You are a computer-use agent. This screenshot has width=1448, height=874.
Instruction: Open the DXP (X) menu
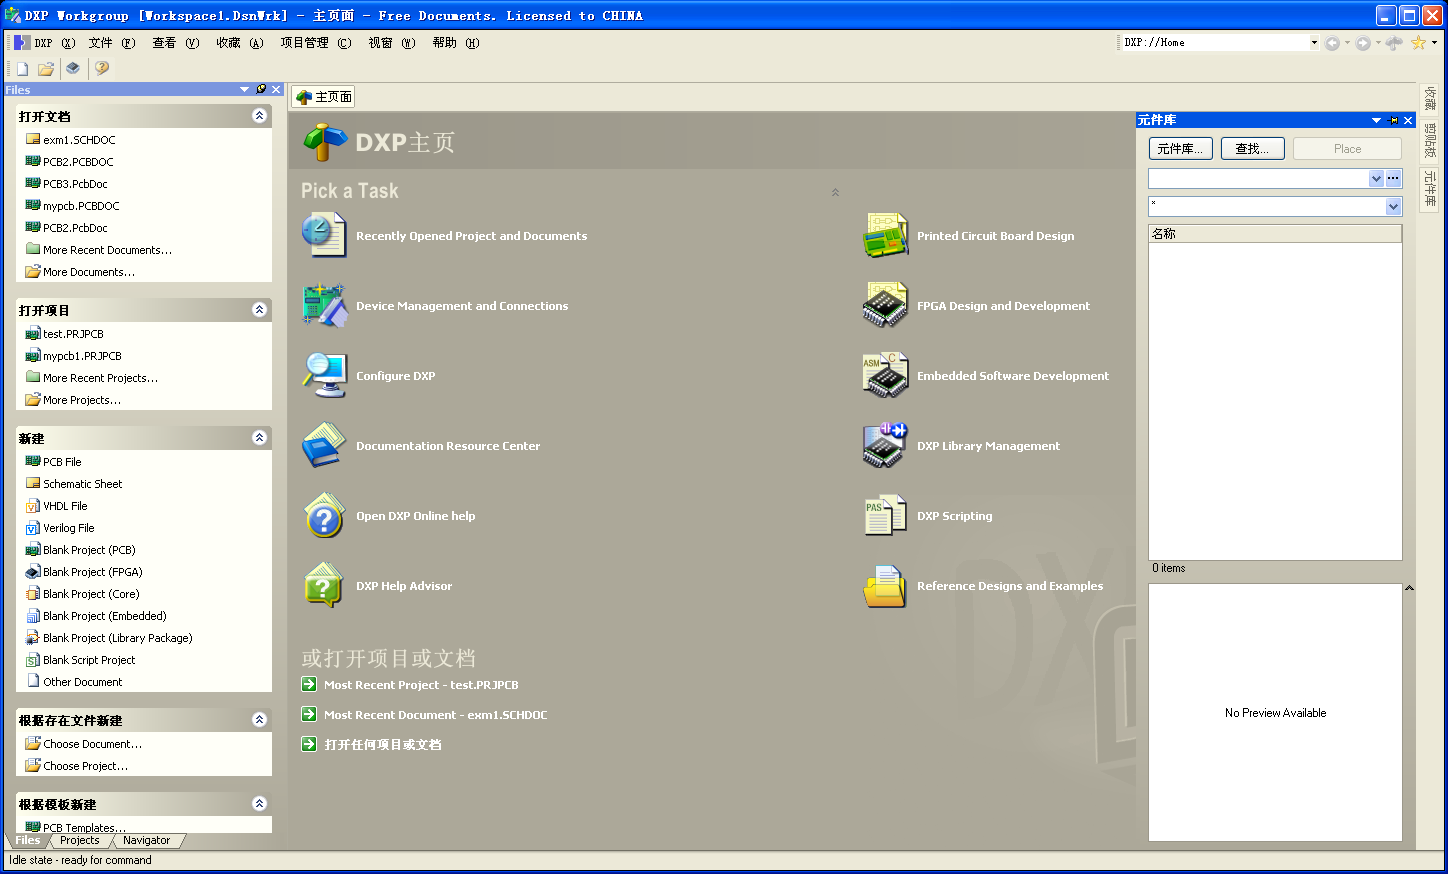45,43
